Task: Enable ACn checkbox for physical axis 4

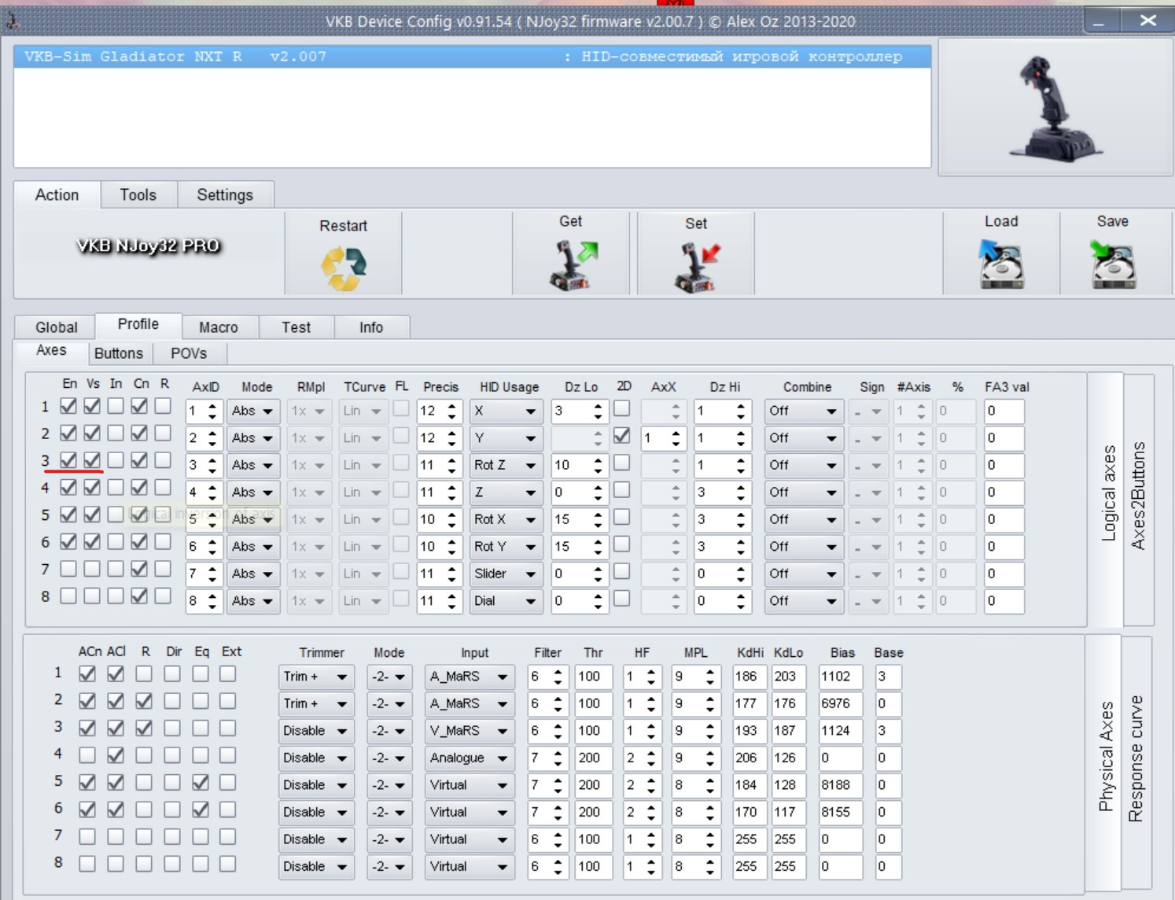Action: (88, 755)
